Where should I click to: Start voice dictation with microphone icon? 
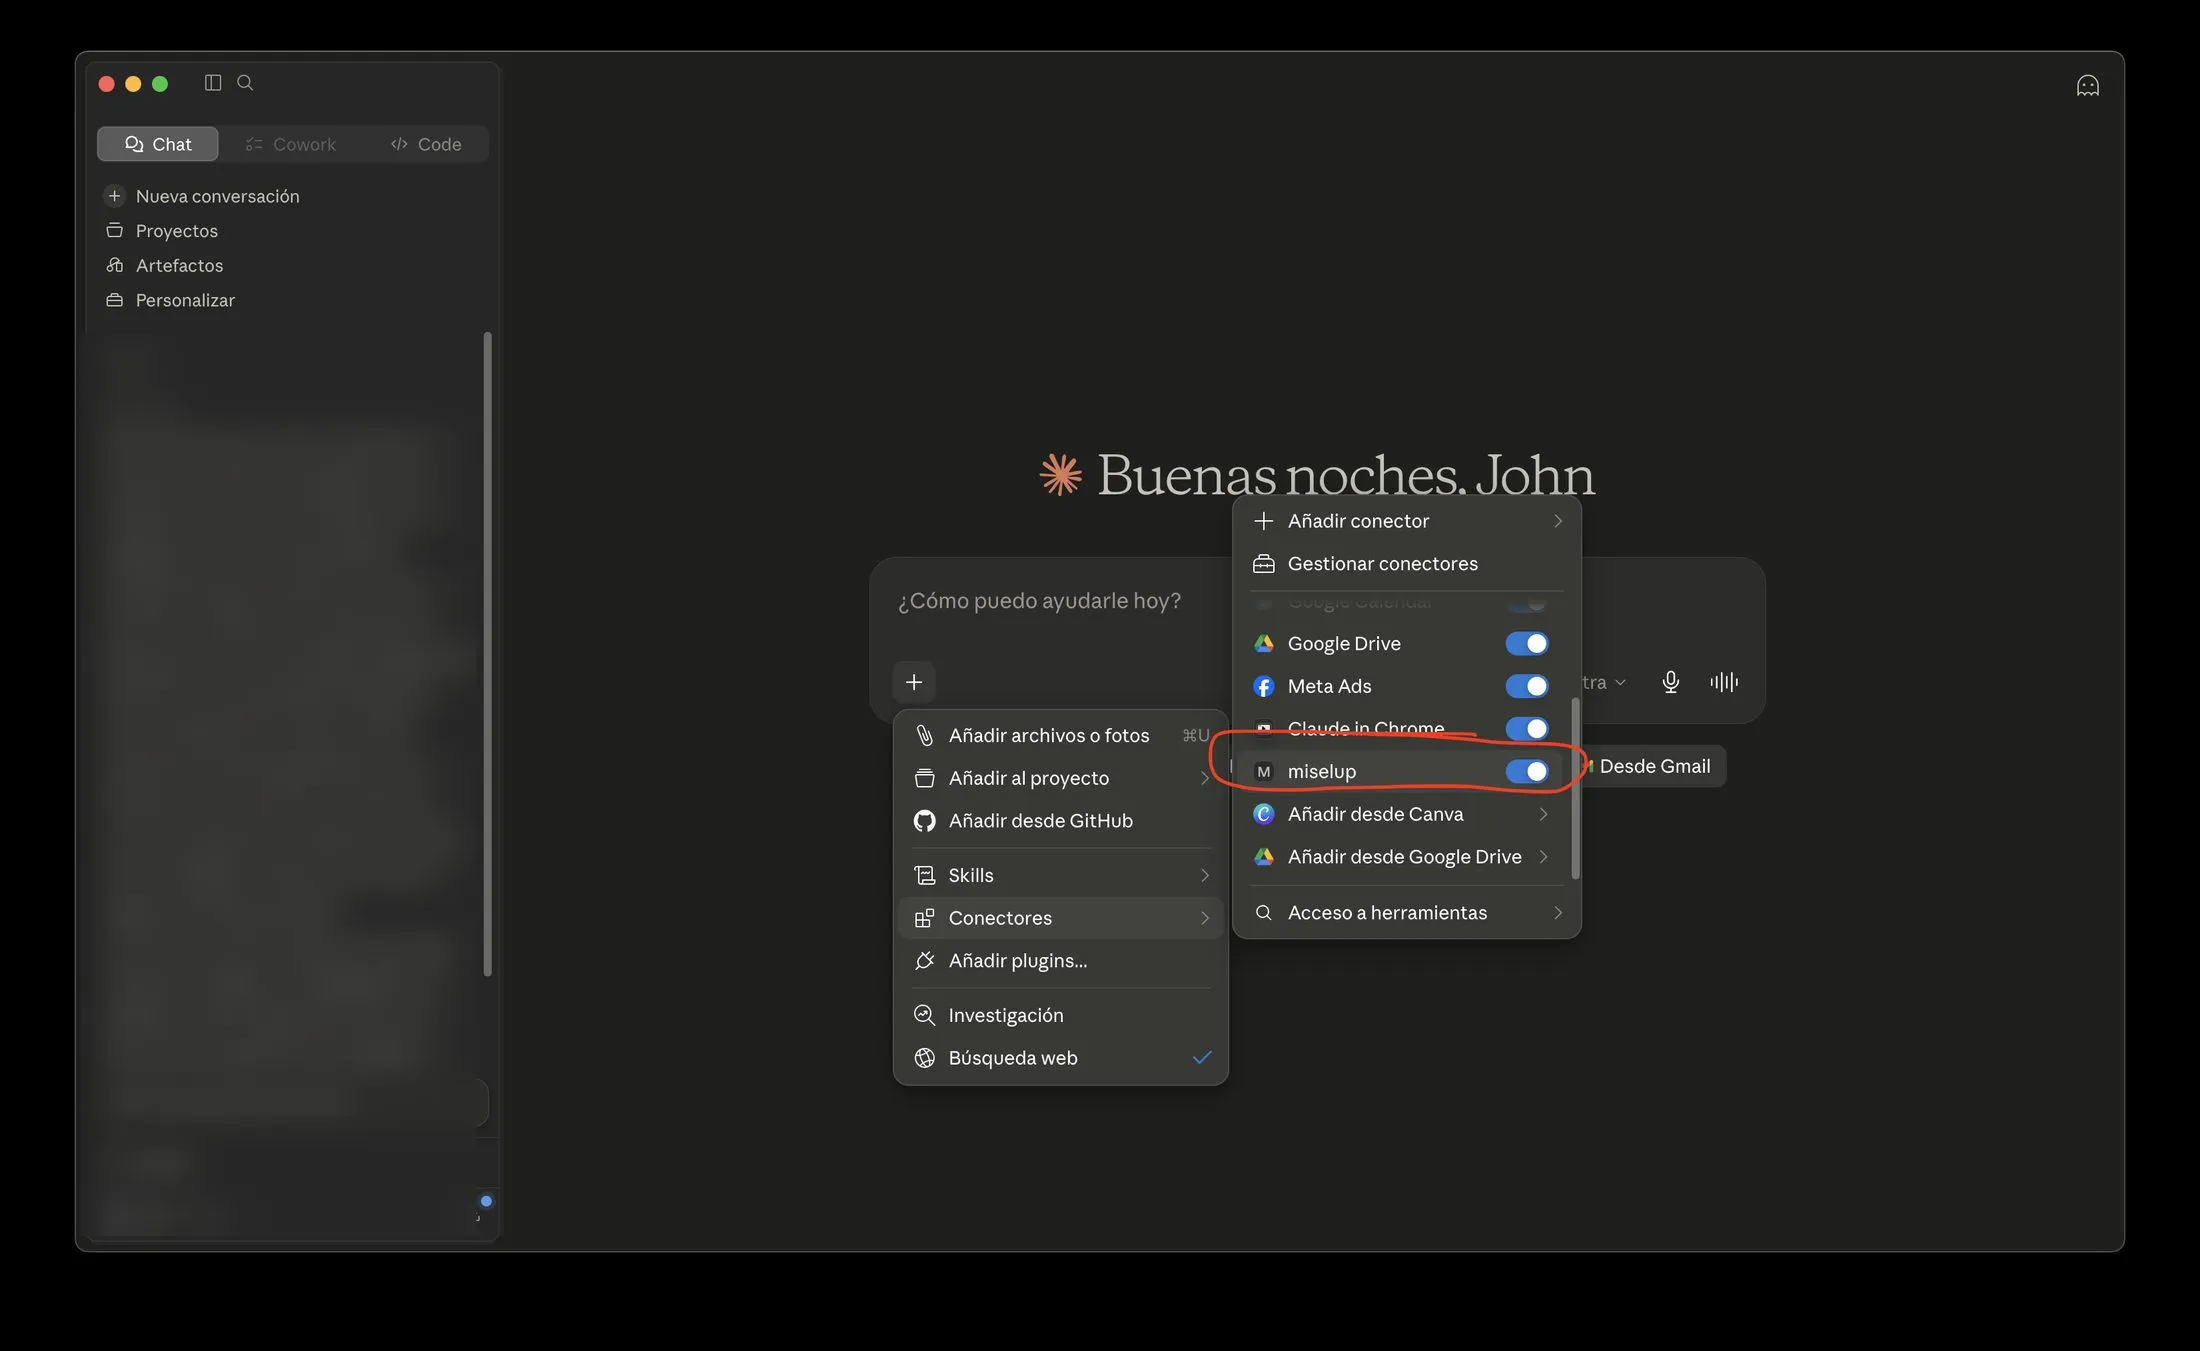point(1670,682)
